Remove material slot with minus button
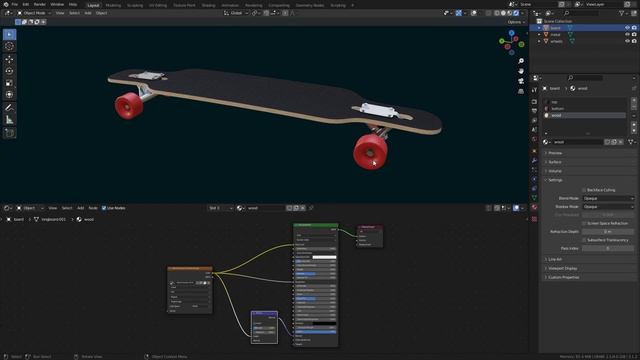Screen dimensions: 640x360 pyautogui.click(x=634, y=107)
